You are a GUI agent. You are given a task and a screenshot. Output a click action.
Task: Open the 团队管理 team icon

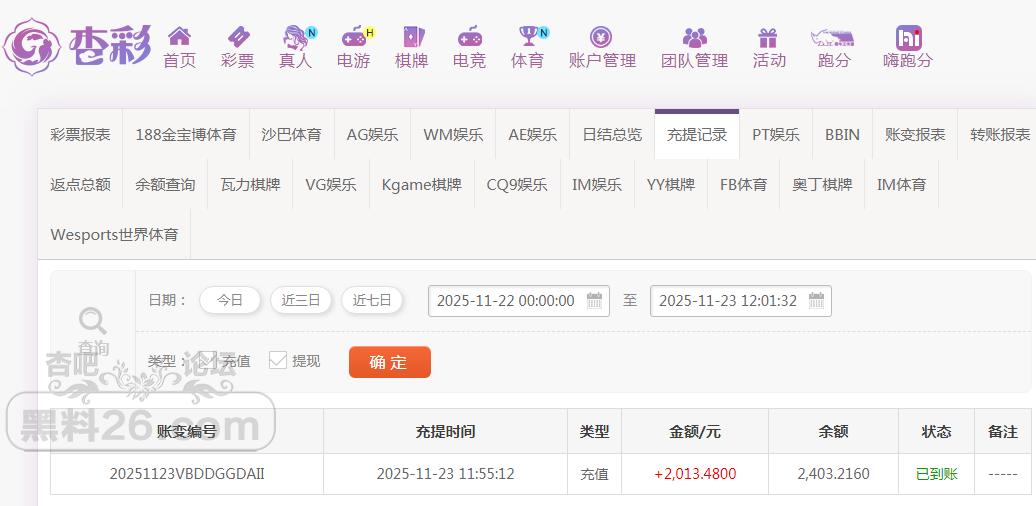(694, 38)
